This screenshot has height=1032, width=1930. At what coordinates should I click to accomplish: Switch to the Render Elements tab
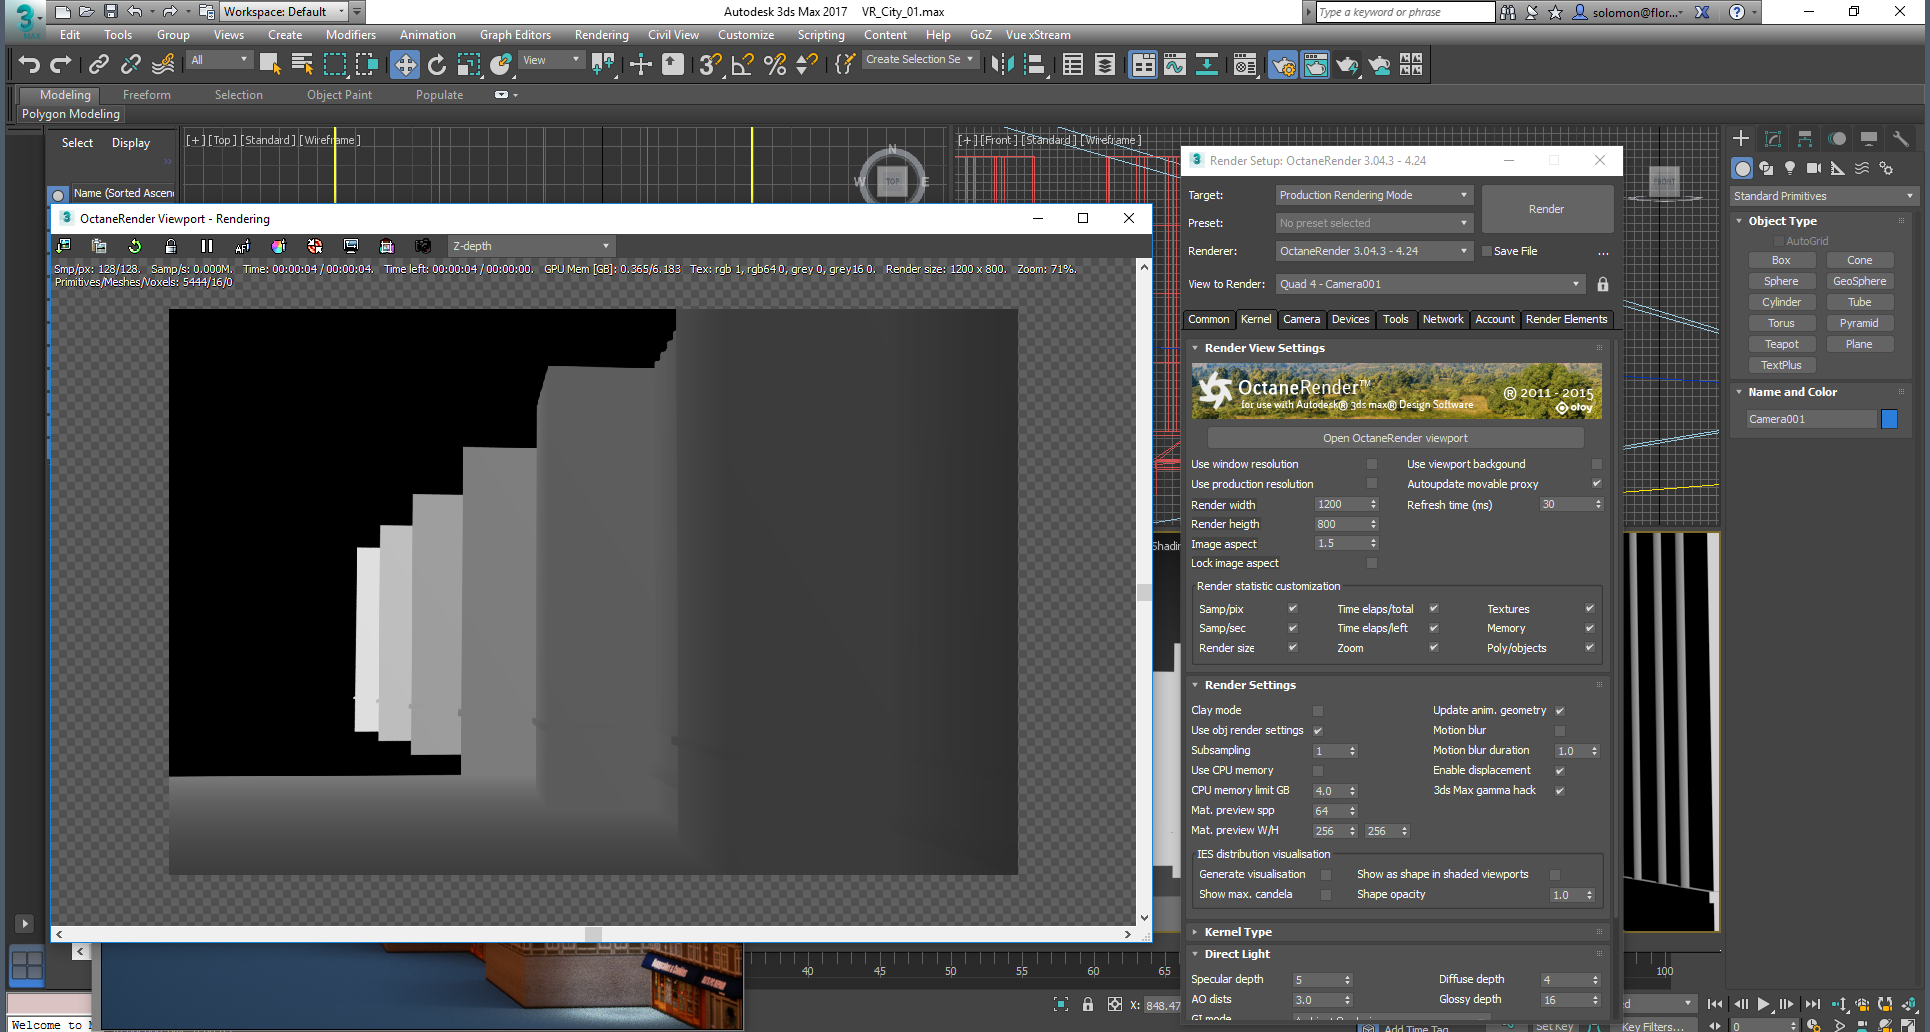(1566, 319)
